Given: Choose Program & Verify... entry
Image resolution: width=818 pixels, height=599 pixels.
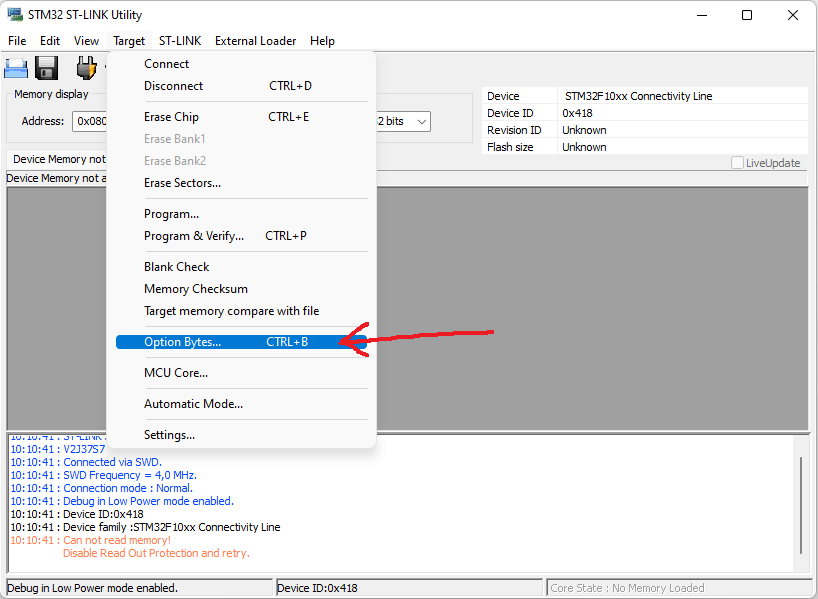Looking at the screenshot, I should click(242, 236).
